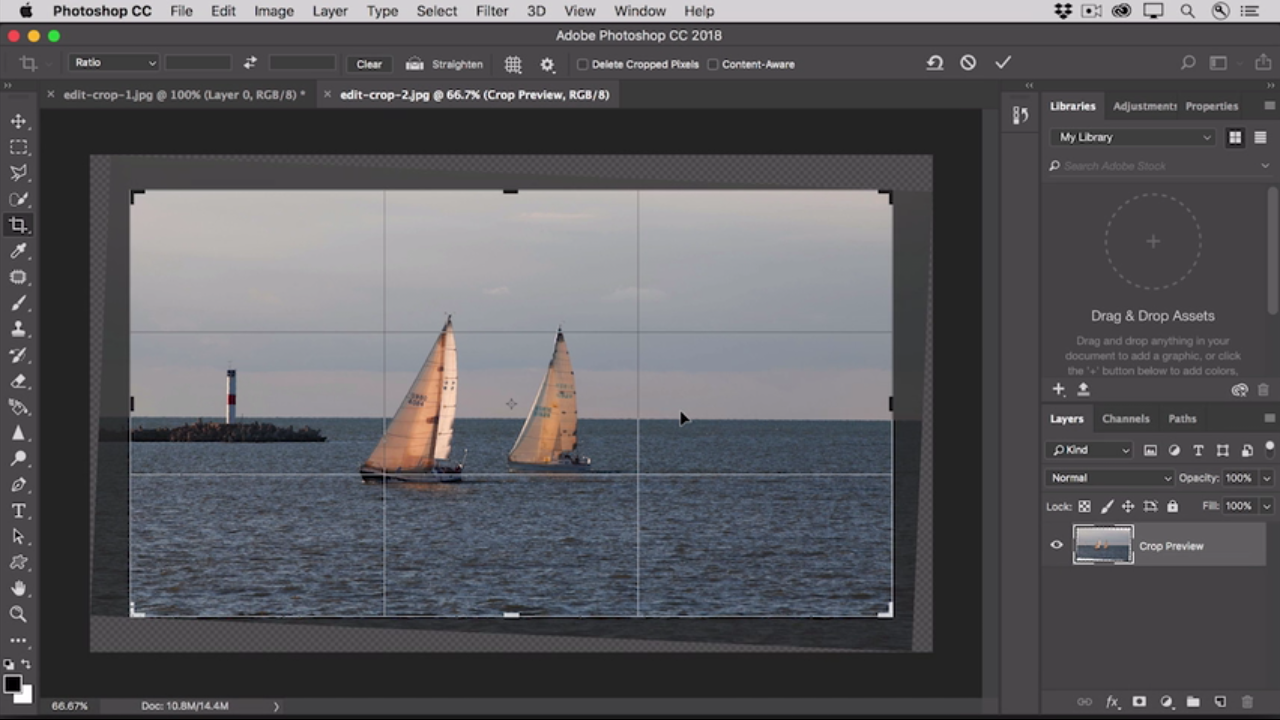This screenshot has height=720, width=1280.
Task: Open the Ratio preset dropdown
Action: (114, 63)
